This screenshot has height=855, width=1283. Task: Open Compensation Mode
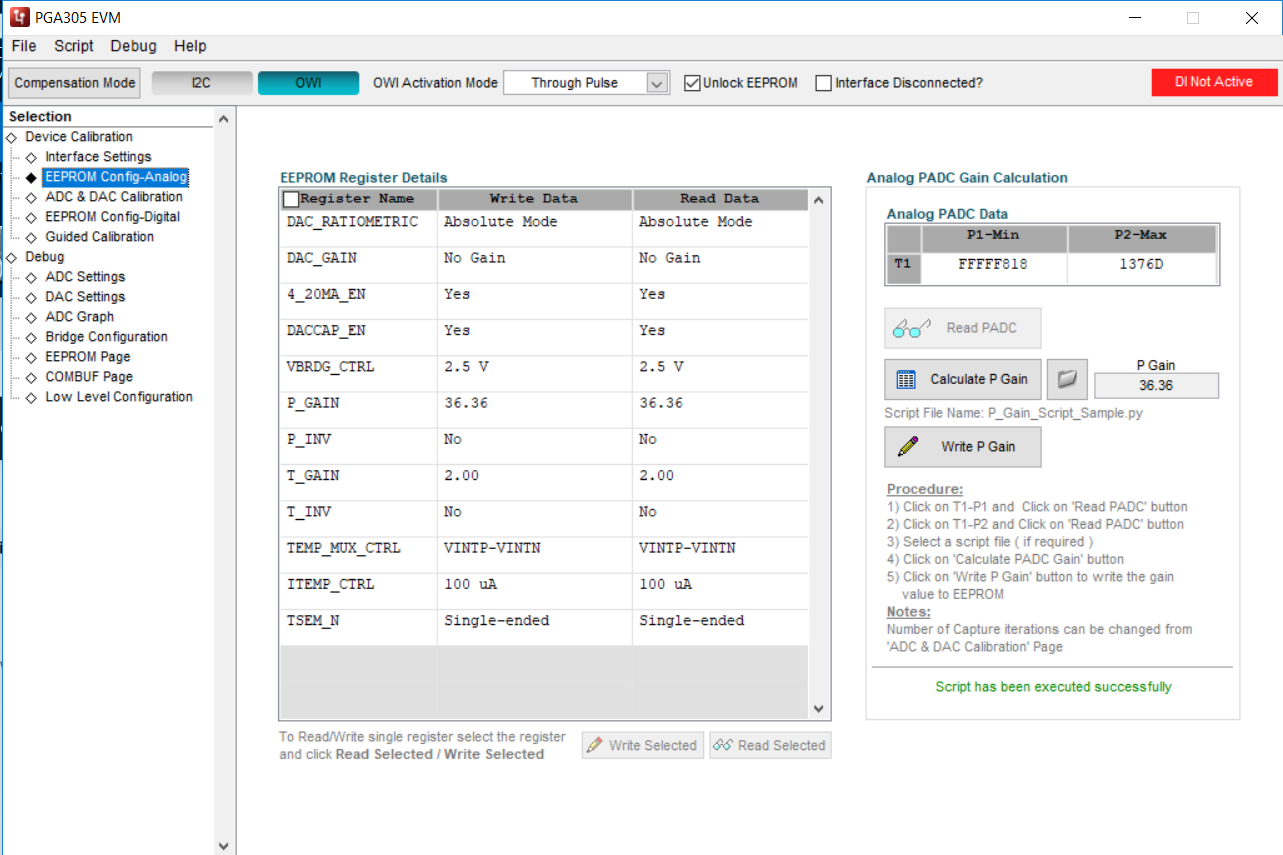click(75, 83)
